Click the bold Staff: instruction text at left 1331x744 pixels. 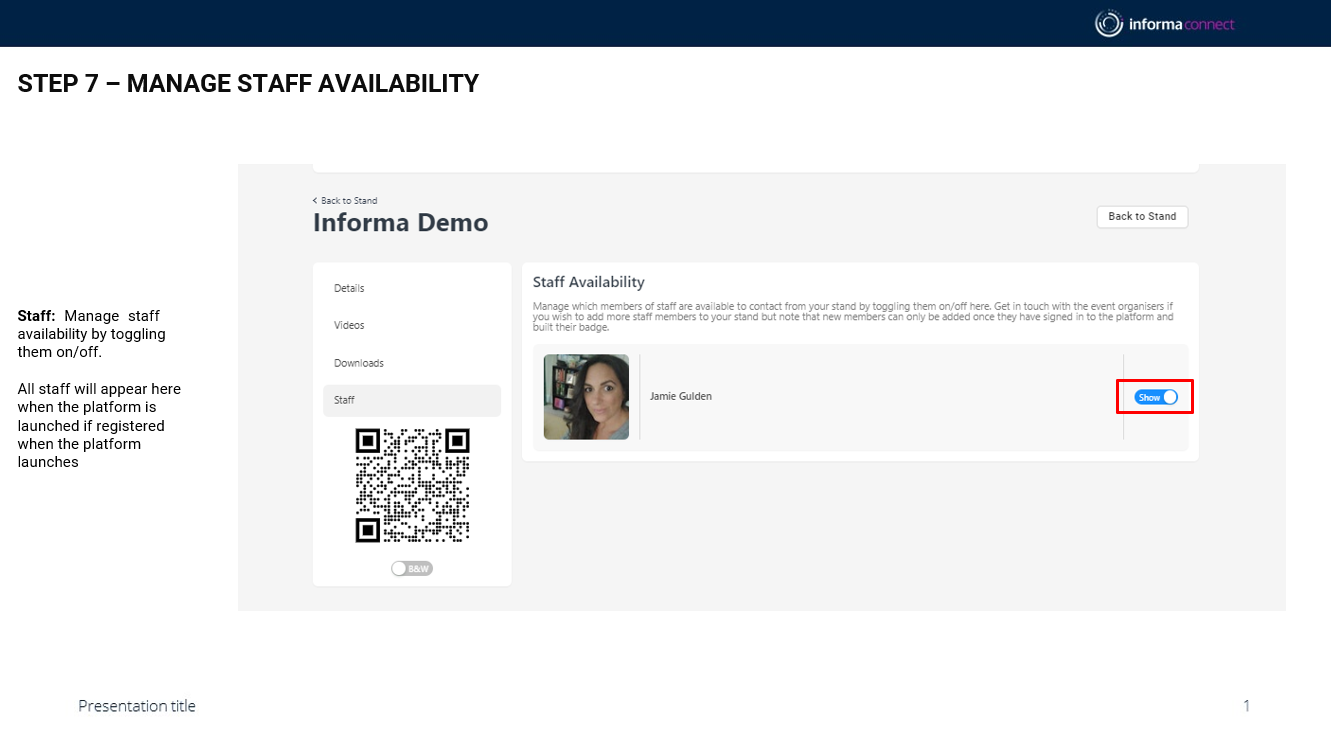(x=36, y=316)
